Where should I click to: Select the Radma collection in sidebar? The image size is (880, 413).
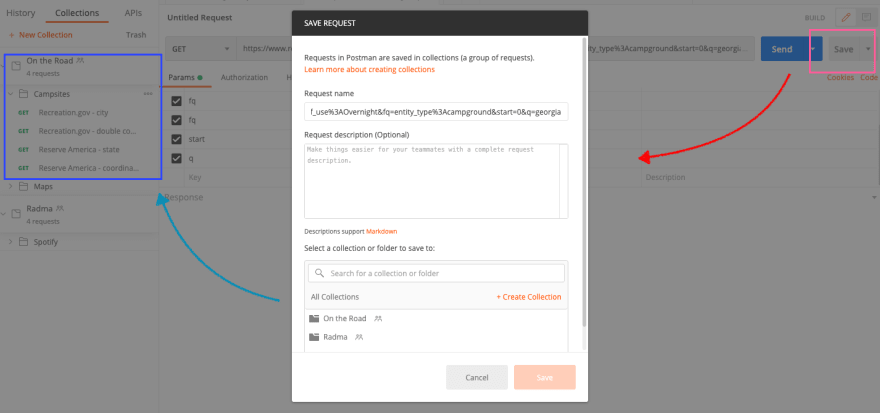tap(39, 209)
